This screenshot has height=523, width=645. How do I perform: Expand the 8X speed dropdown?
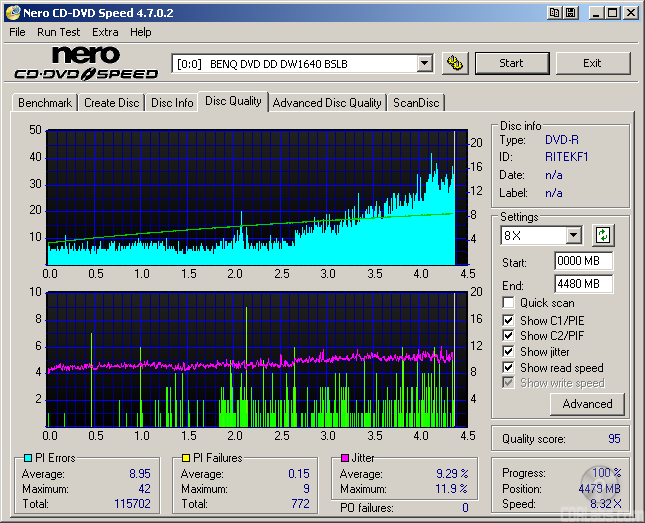coord(573,236)
